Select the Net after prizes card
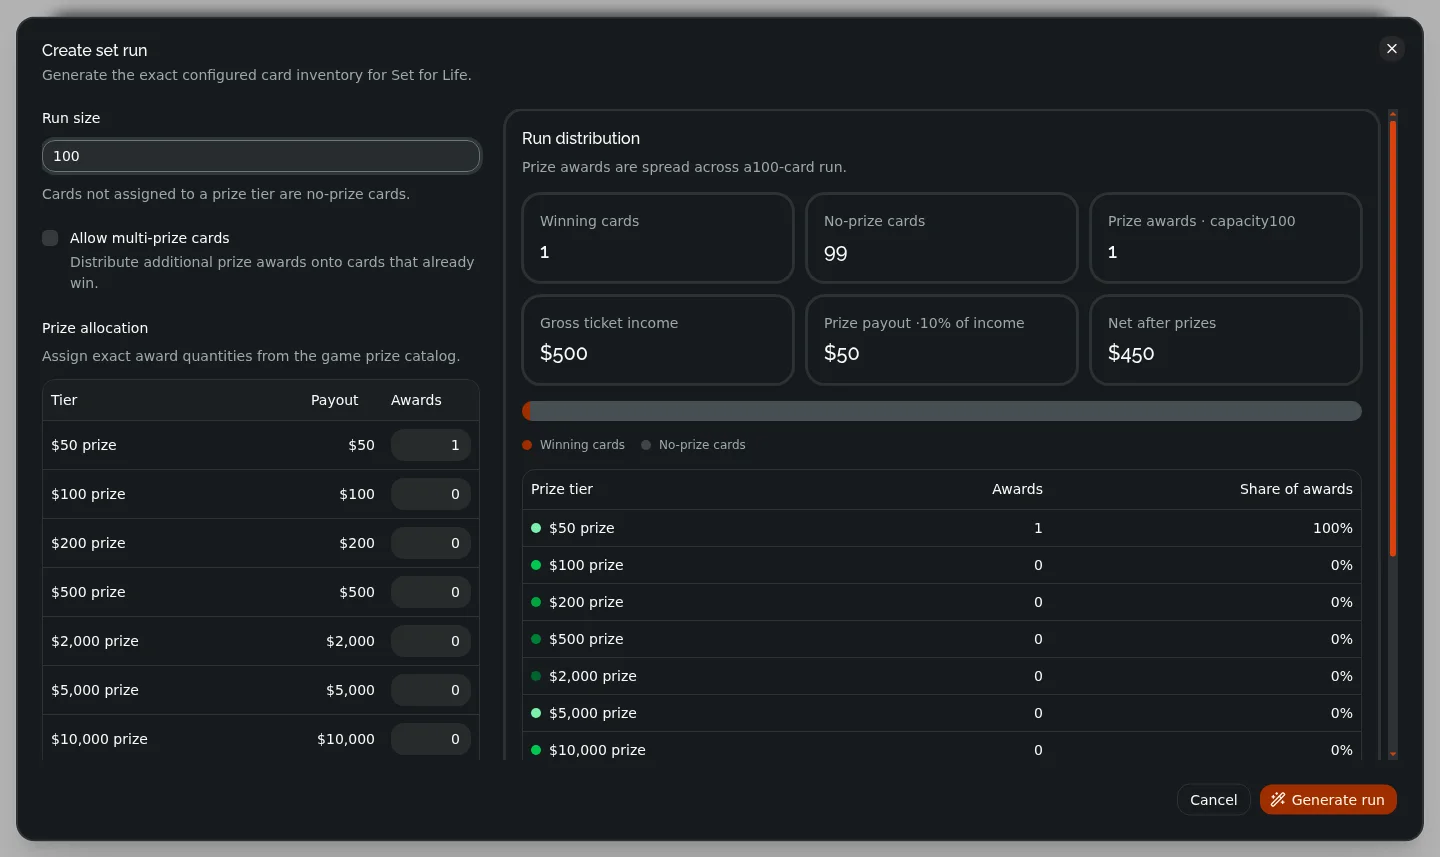 [1226, 340]
